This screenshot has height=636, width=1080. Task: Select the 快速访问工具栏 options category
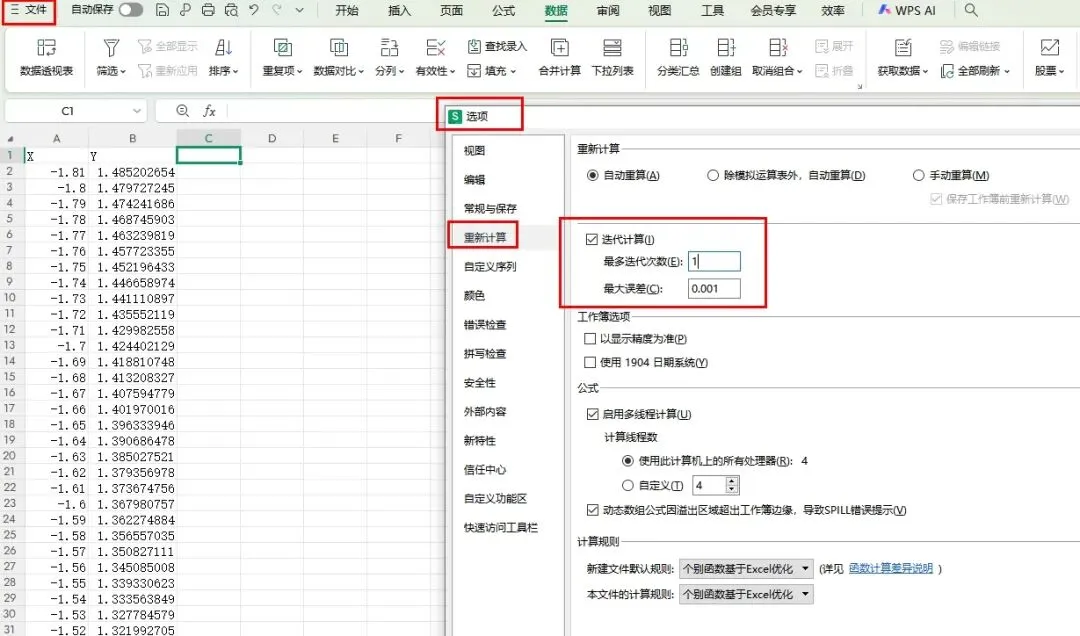click(x=500, y=527)
